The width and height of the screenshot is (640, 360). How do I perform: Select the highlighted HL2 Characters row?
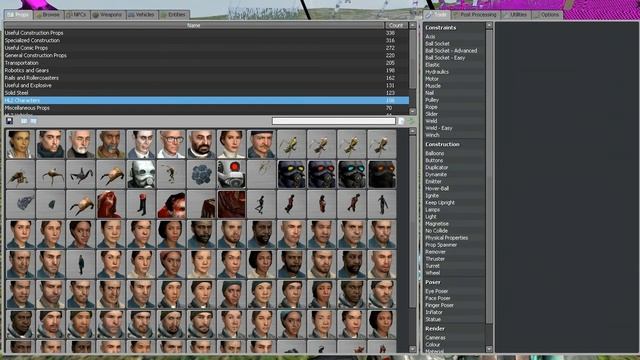tap(206, 100)
